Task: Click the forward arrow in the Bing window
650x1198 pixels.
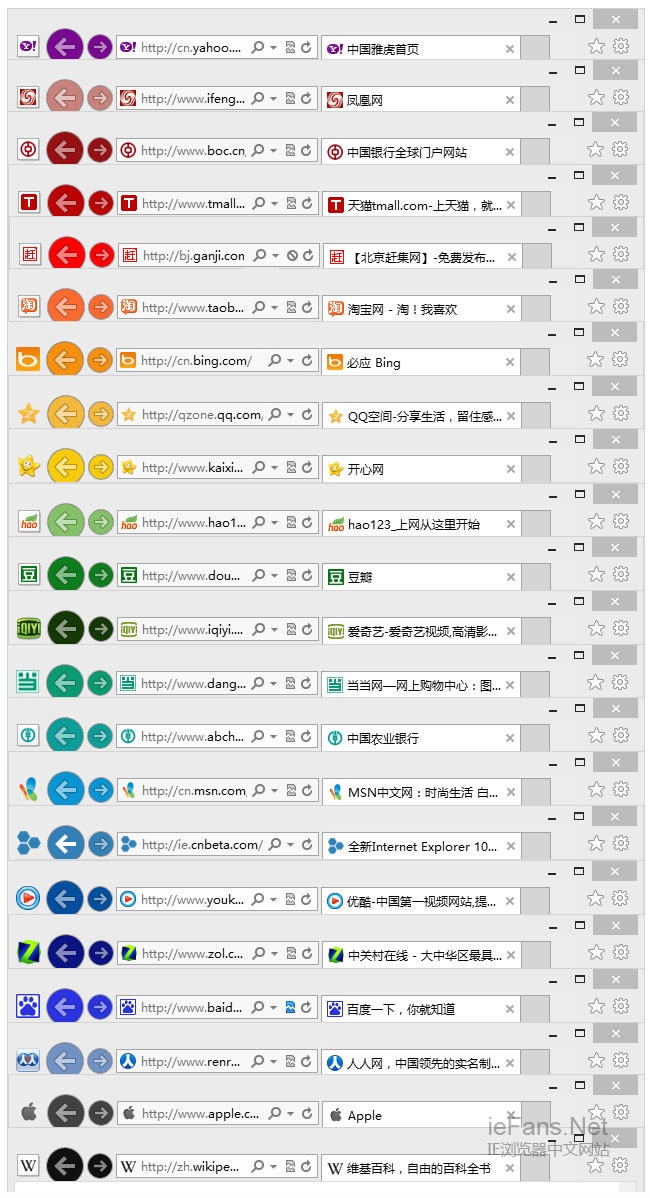Action: click(x=99, y=360)
